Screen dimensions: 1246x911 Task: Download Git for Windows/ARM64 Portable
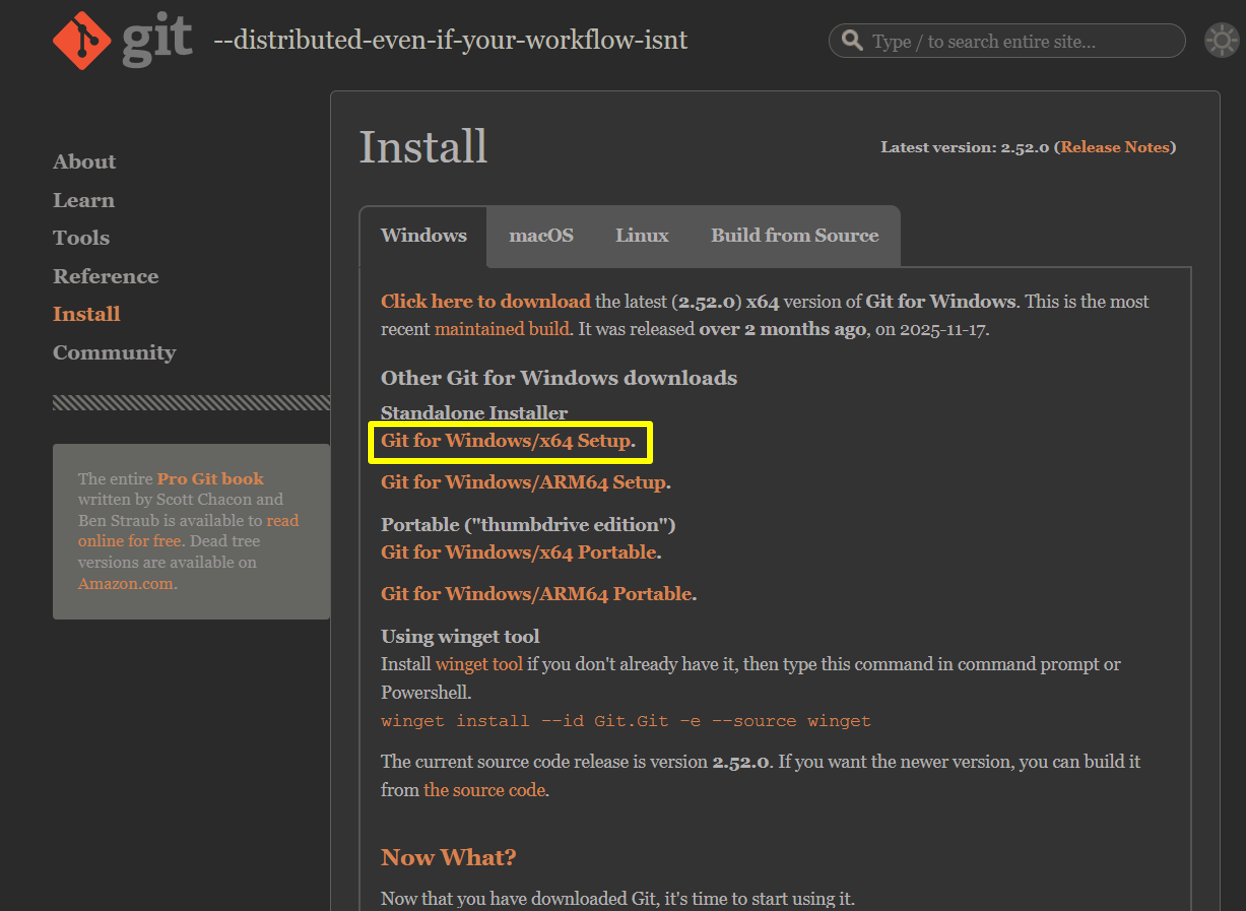pos(536,594)
